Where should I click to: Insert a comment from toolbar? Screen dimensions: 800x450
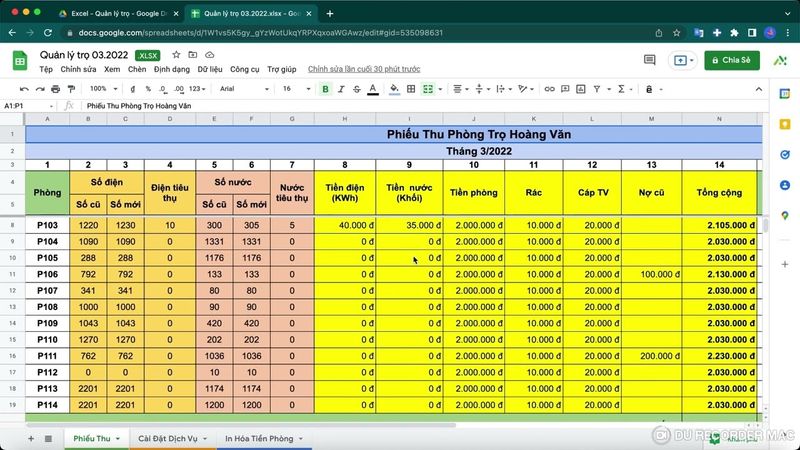point(565,89)
